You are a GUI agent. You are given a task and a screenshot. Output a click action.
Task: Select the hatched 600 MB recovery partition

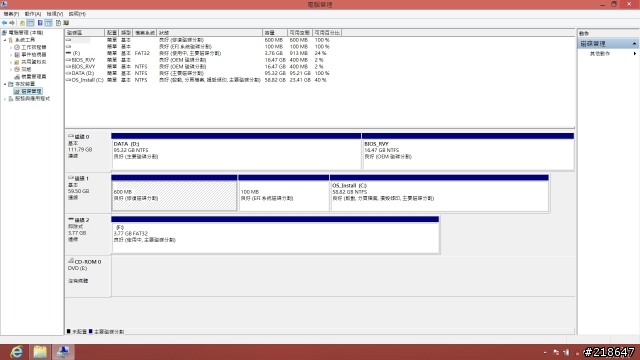174,193
